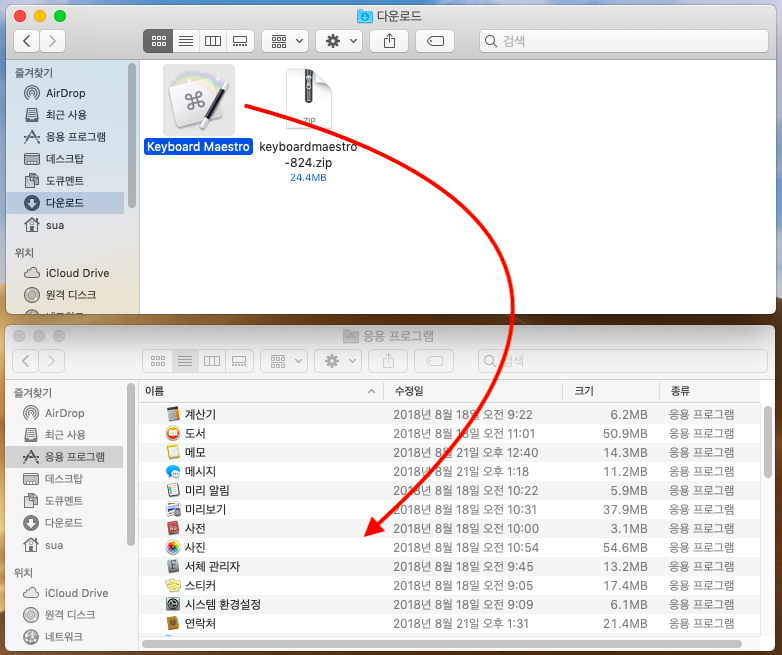782x655 pixels.
Task: Go back in the Downloads window
Action: (x=26, y=41)
